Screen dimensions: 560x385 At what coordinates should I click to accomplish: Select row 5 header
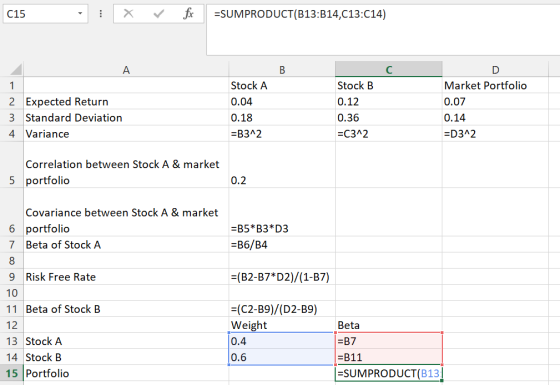(x=12, y=165)
